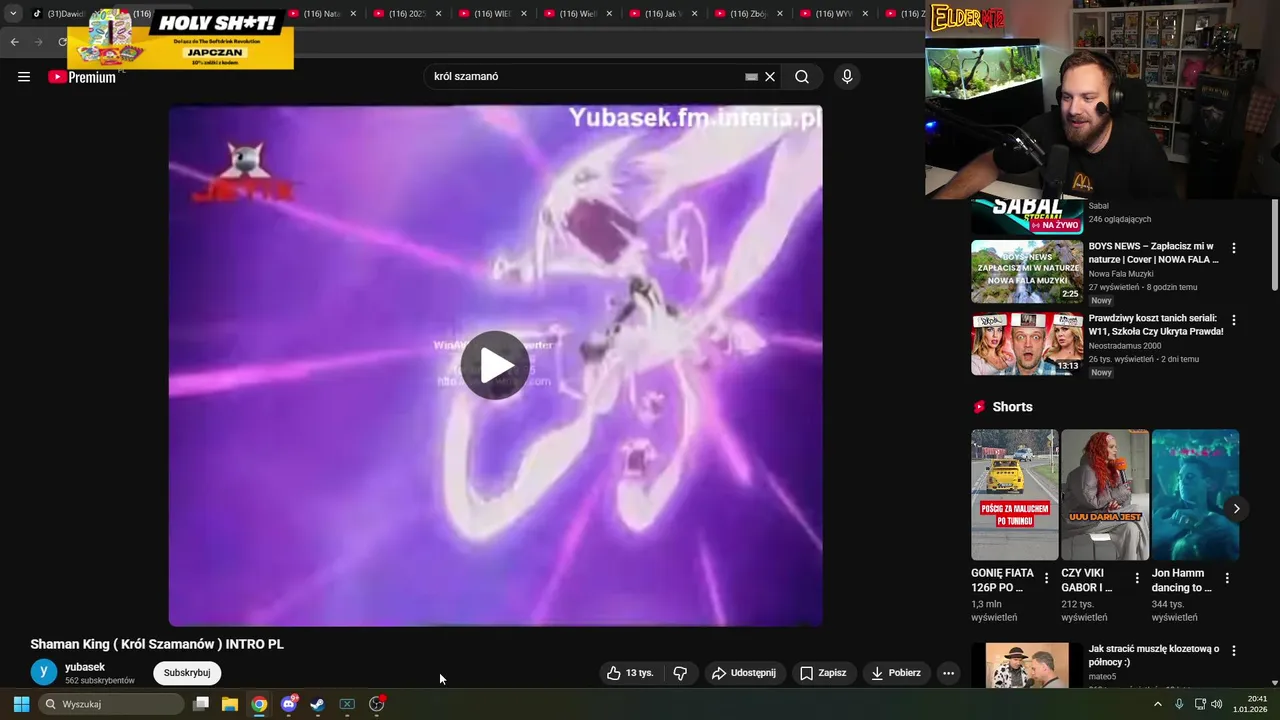Run search with the magnifier button
Viewport: 1280px width, 720px height.
pyautogui.click(x=802, y=77)
